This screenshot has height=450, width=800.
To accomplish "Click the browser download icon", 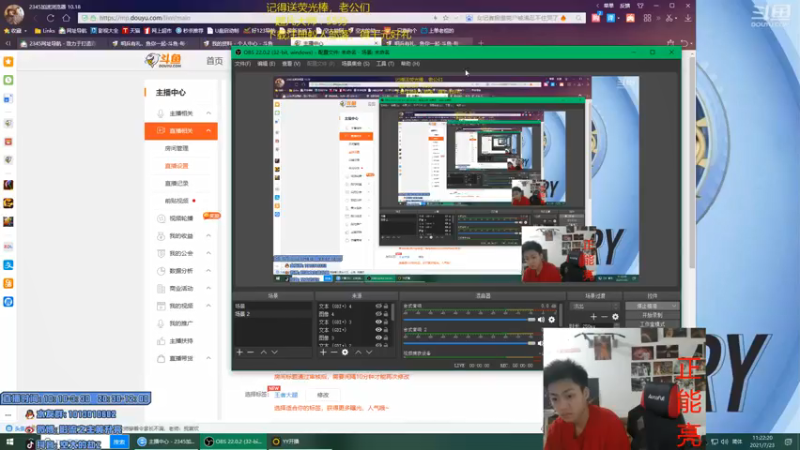I will point(688,18).
